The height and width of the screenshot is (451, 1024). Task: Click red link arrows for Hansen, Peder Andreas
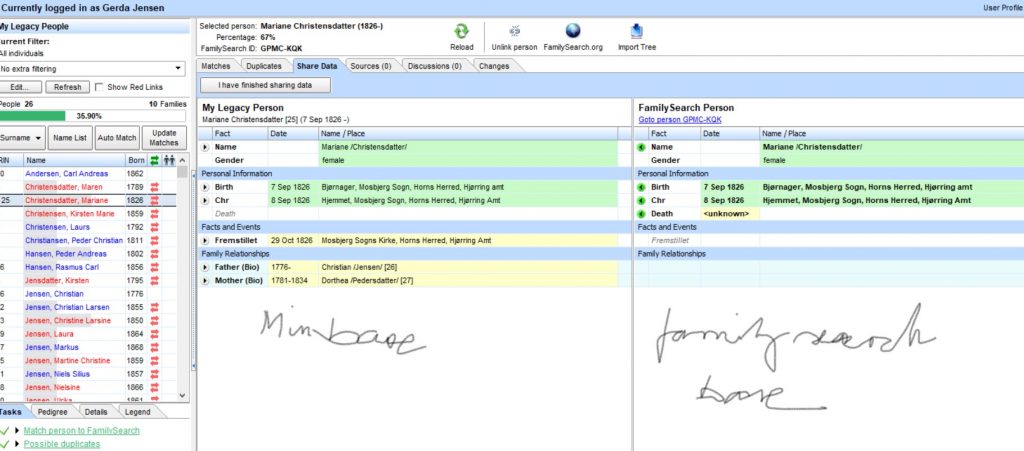155,254
